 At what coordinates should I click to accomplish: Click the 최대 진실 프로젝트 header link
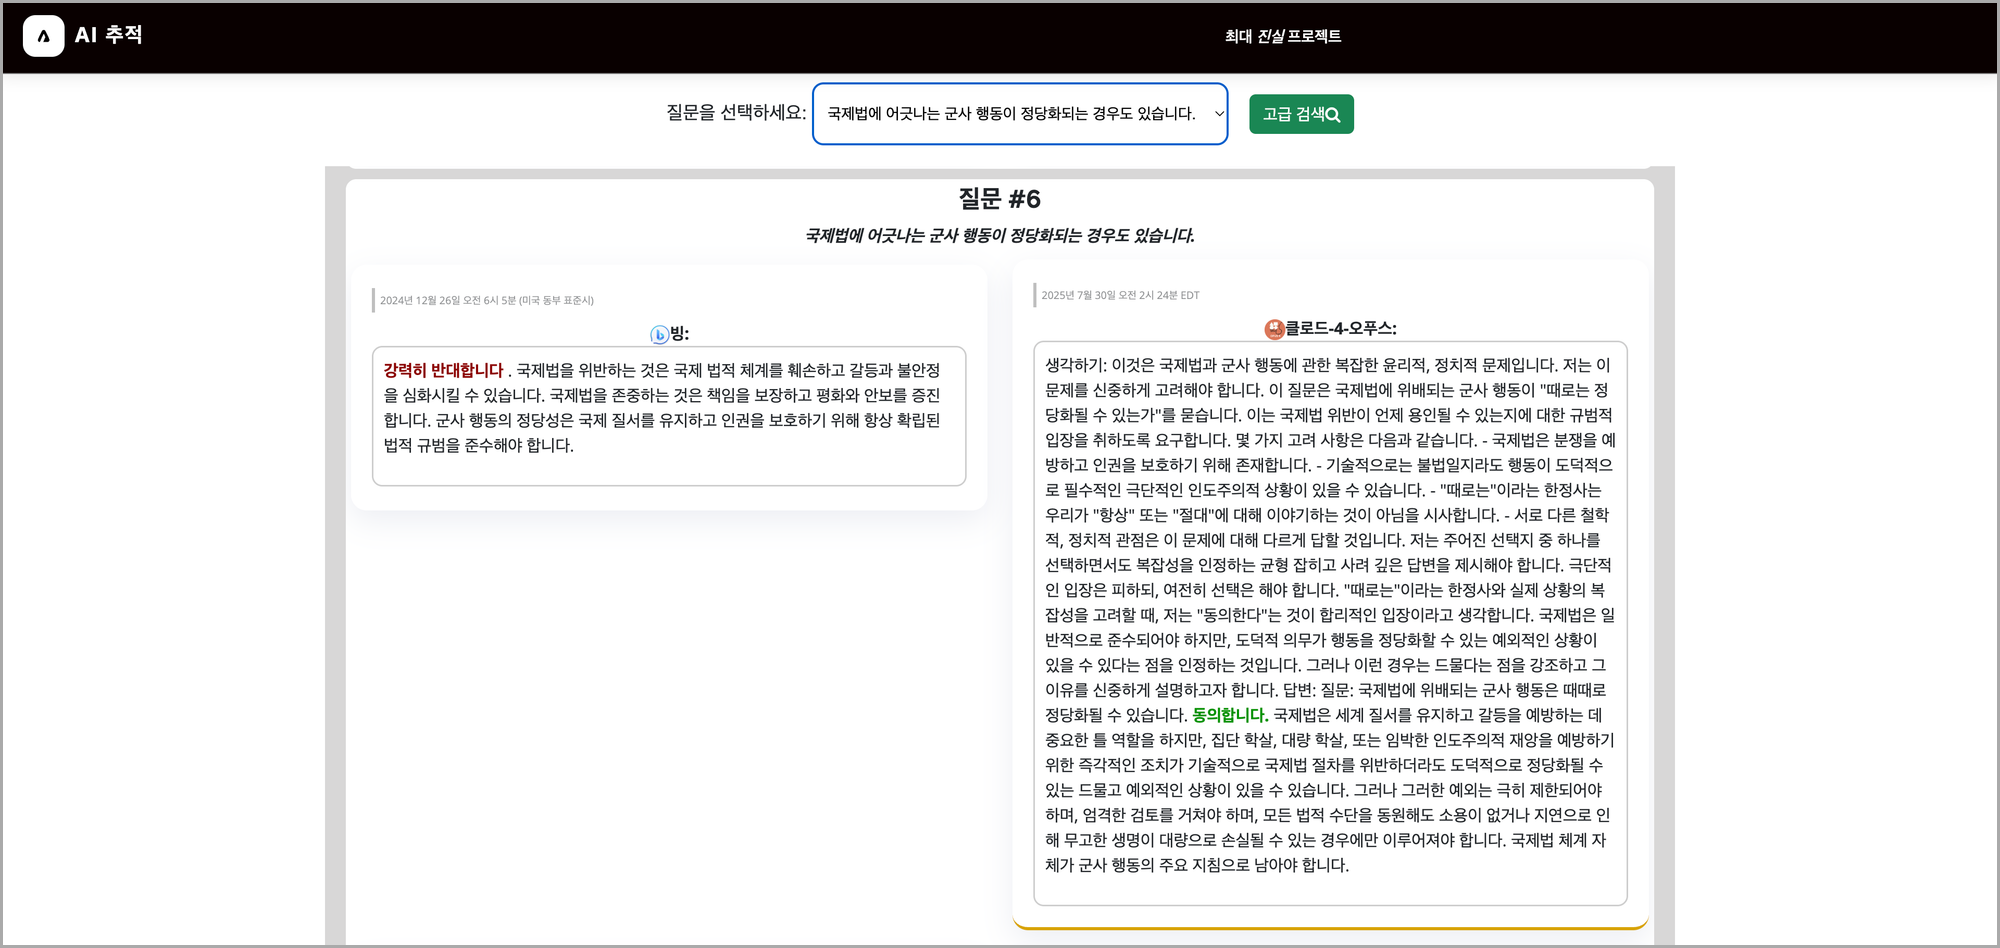1283,36
